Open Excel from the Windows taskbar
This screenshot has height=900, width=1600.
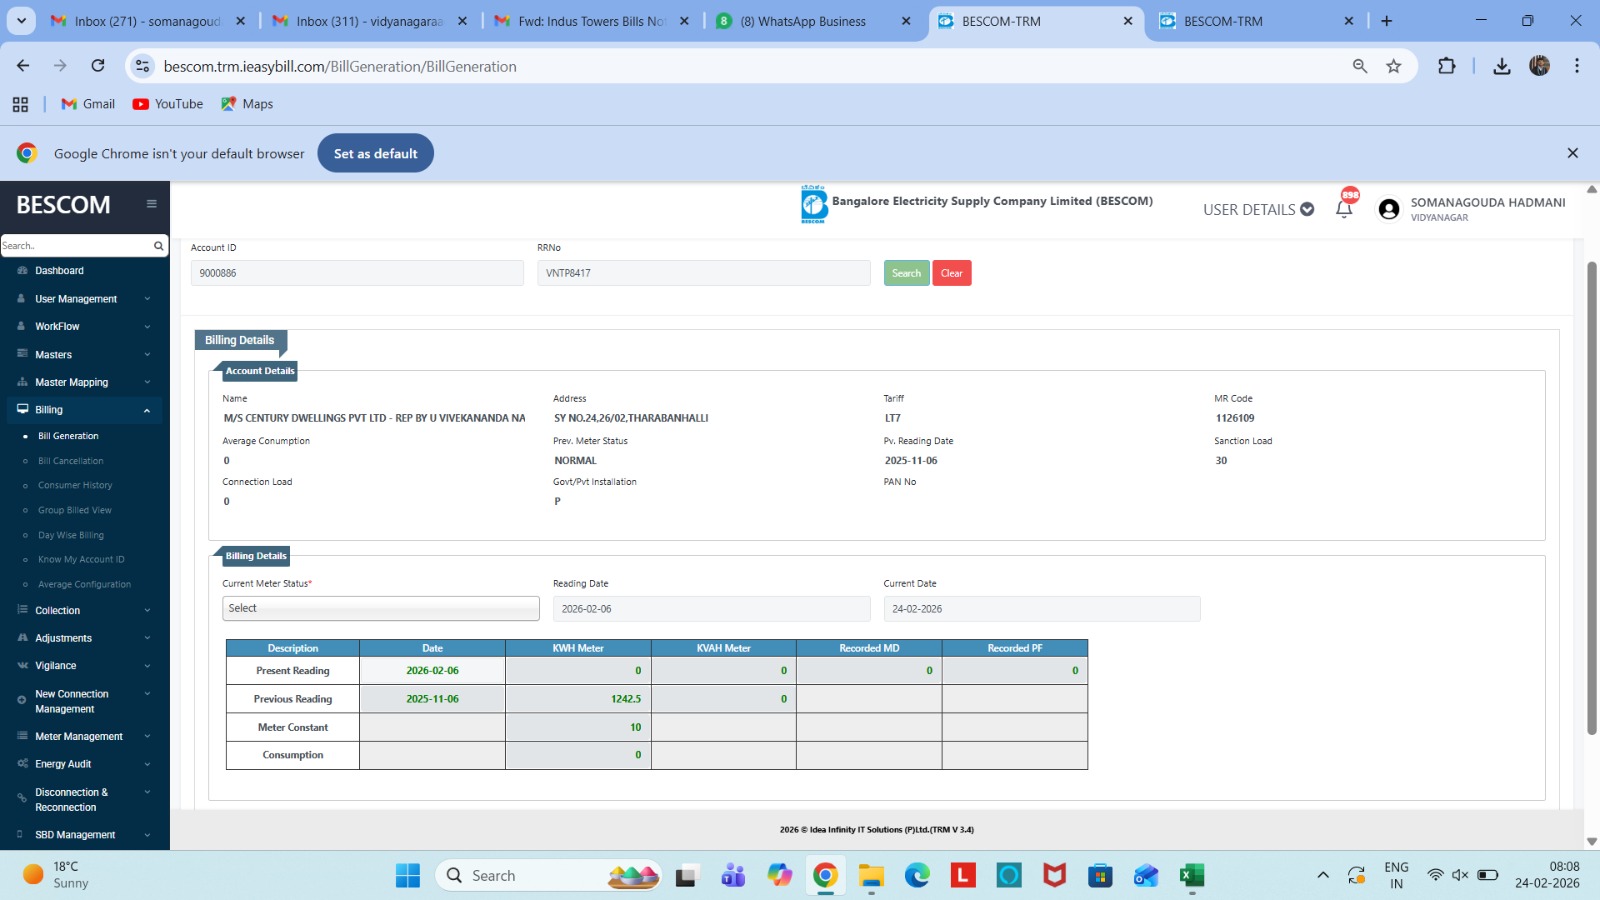pos(1191,876)
